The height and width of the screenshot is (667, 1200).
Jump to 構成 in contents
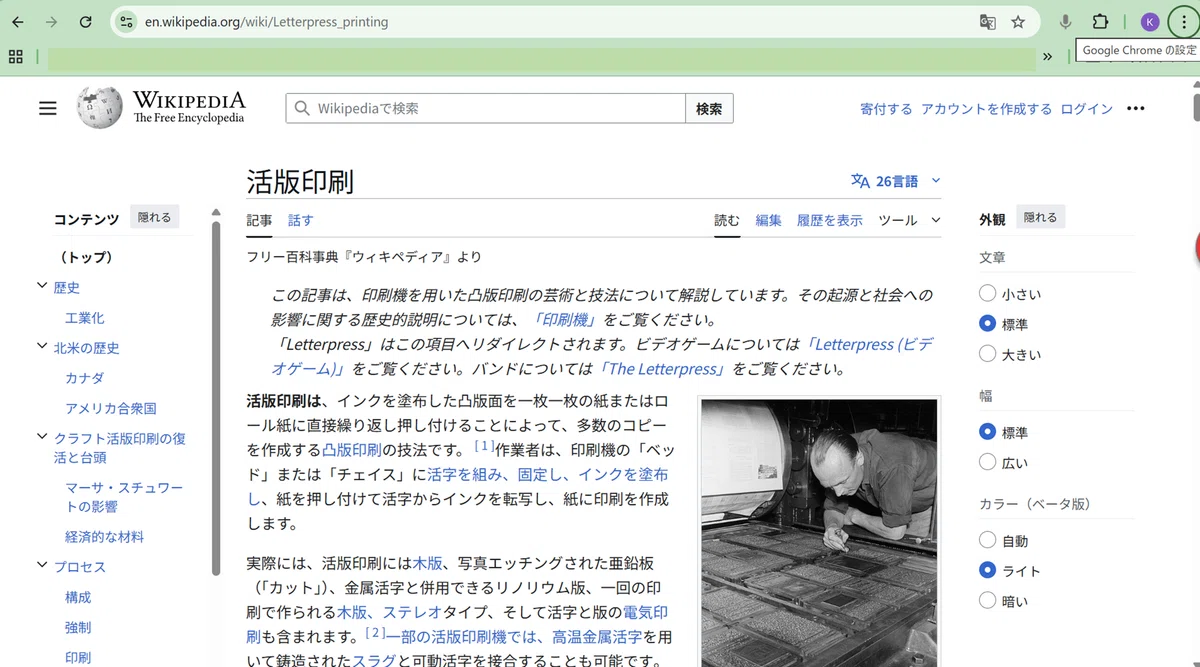(x=78, y=597)
